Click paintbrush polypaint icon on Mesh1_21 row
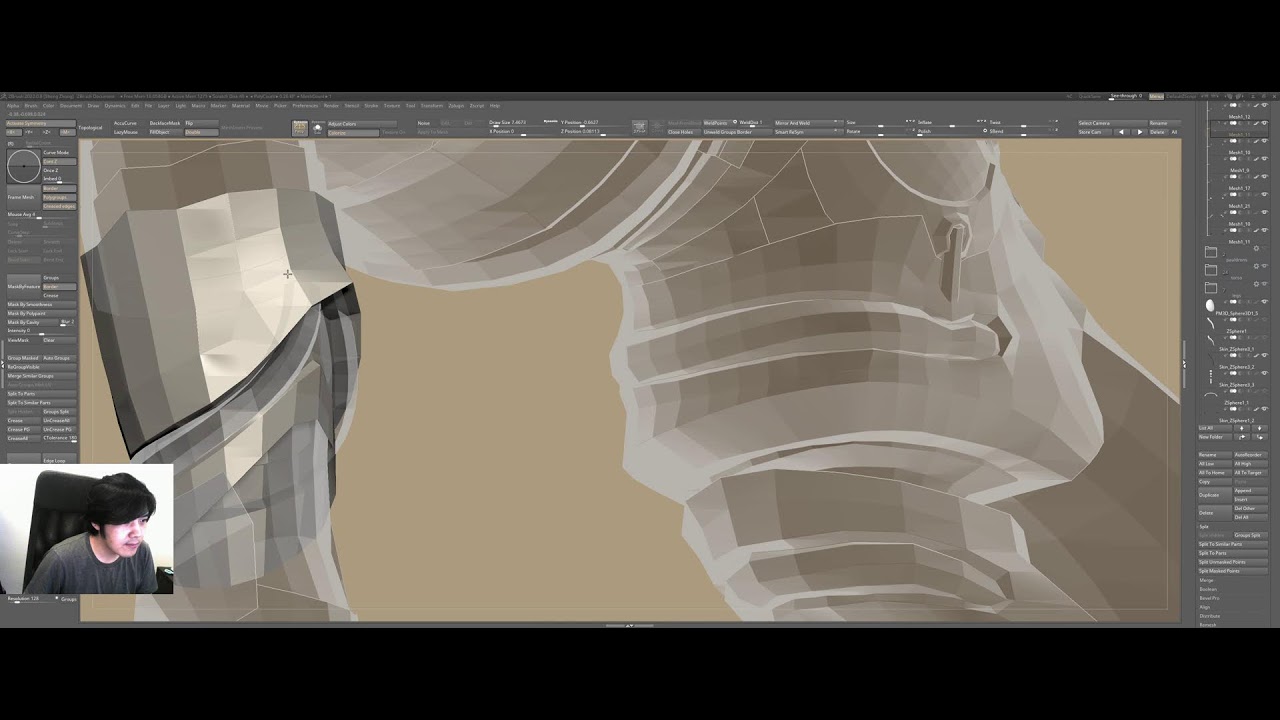This screenshot has height=720, width=1280. 1256,195
